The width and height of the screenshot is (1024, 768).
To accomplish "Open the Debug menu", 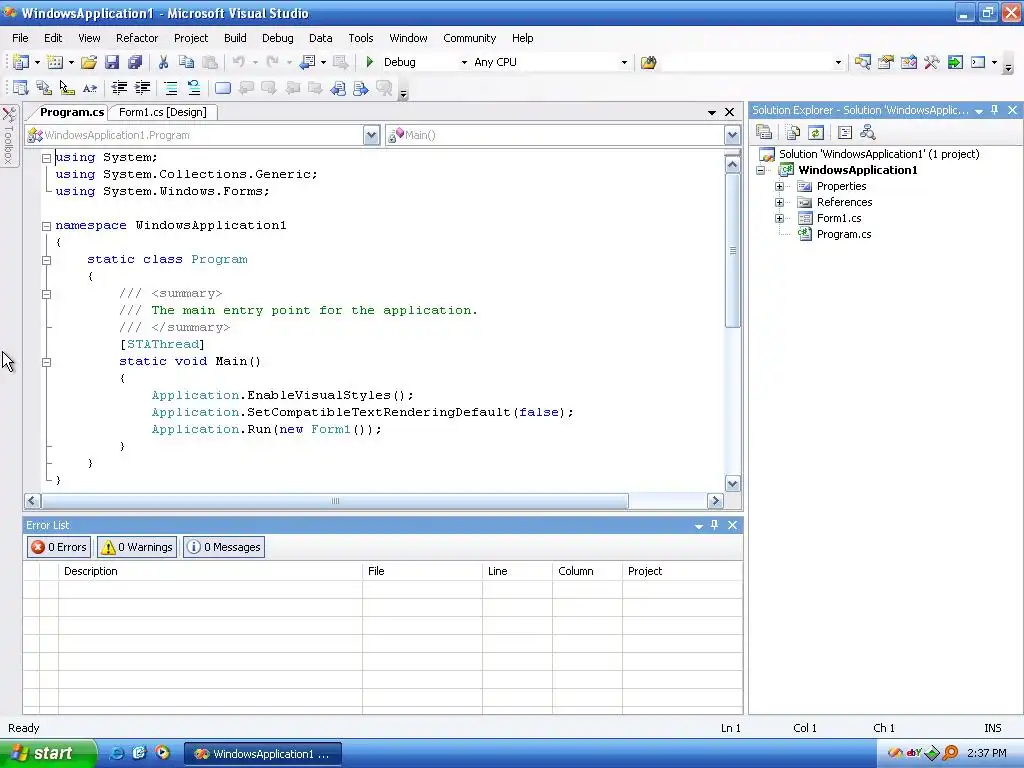I will tap(278, 38).
